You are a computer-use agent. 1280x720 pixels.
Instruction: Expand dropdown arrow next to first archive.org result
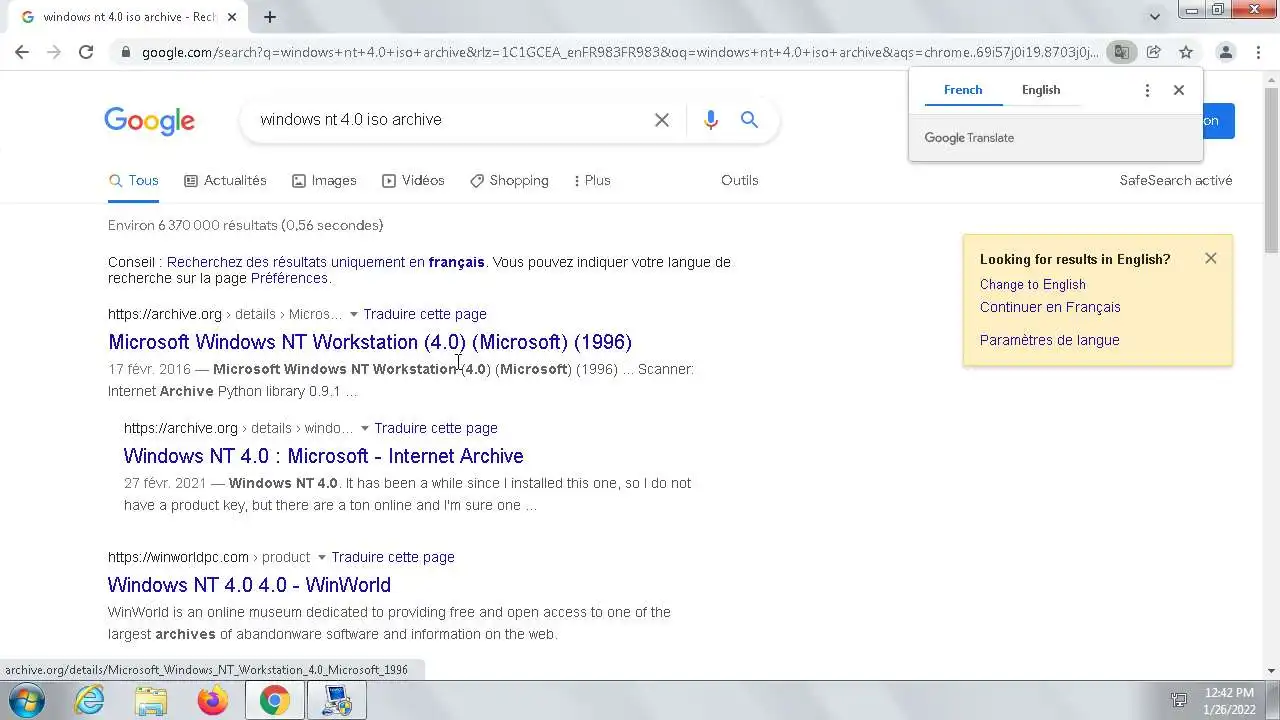353,315
